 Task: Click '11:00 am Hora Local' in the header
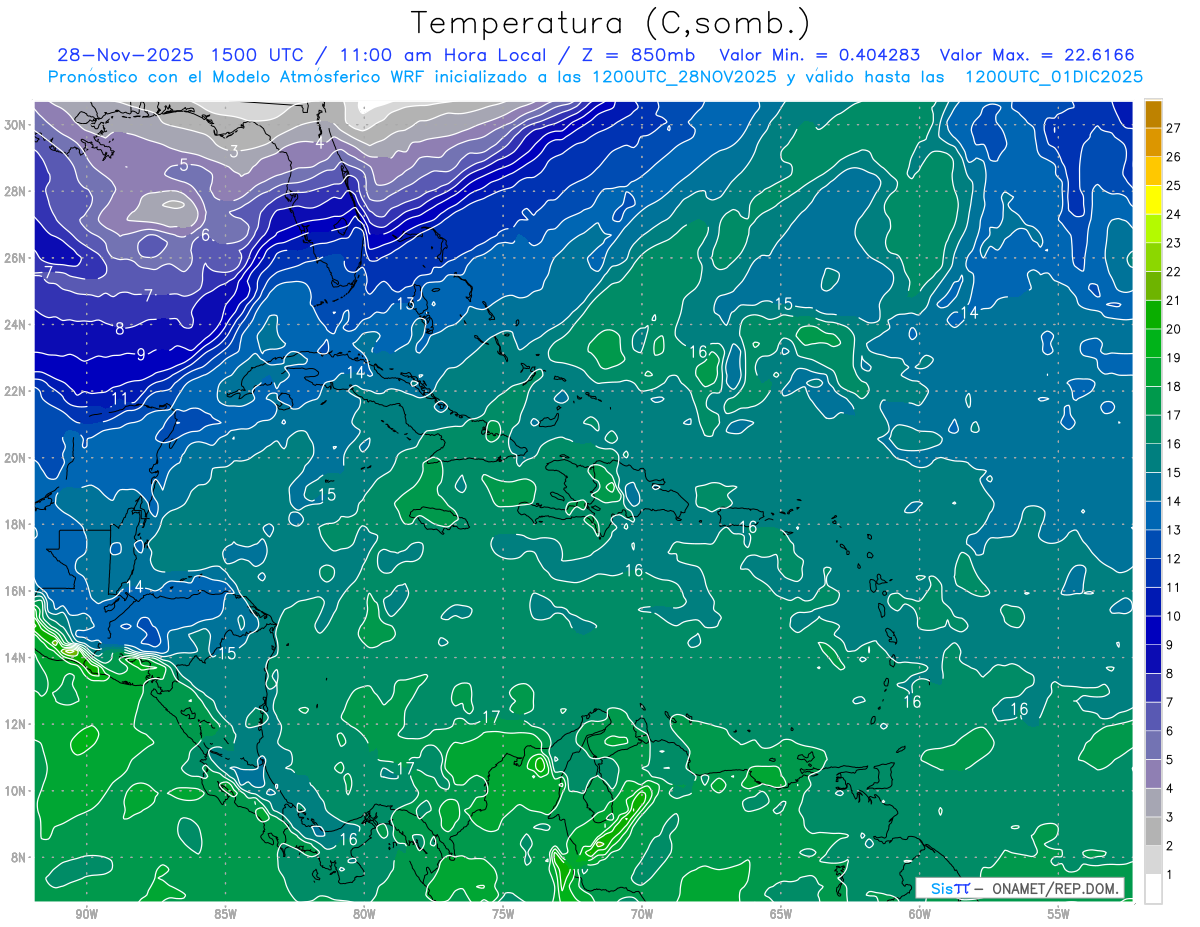tap(445, 55)
